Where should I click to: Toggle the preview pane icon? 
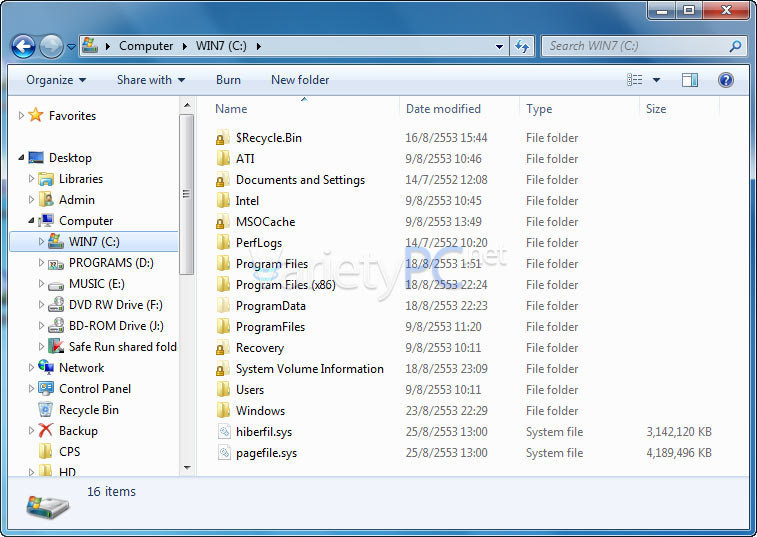tap(690, 80)
